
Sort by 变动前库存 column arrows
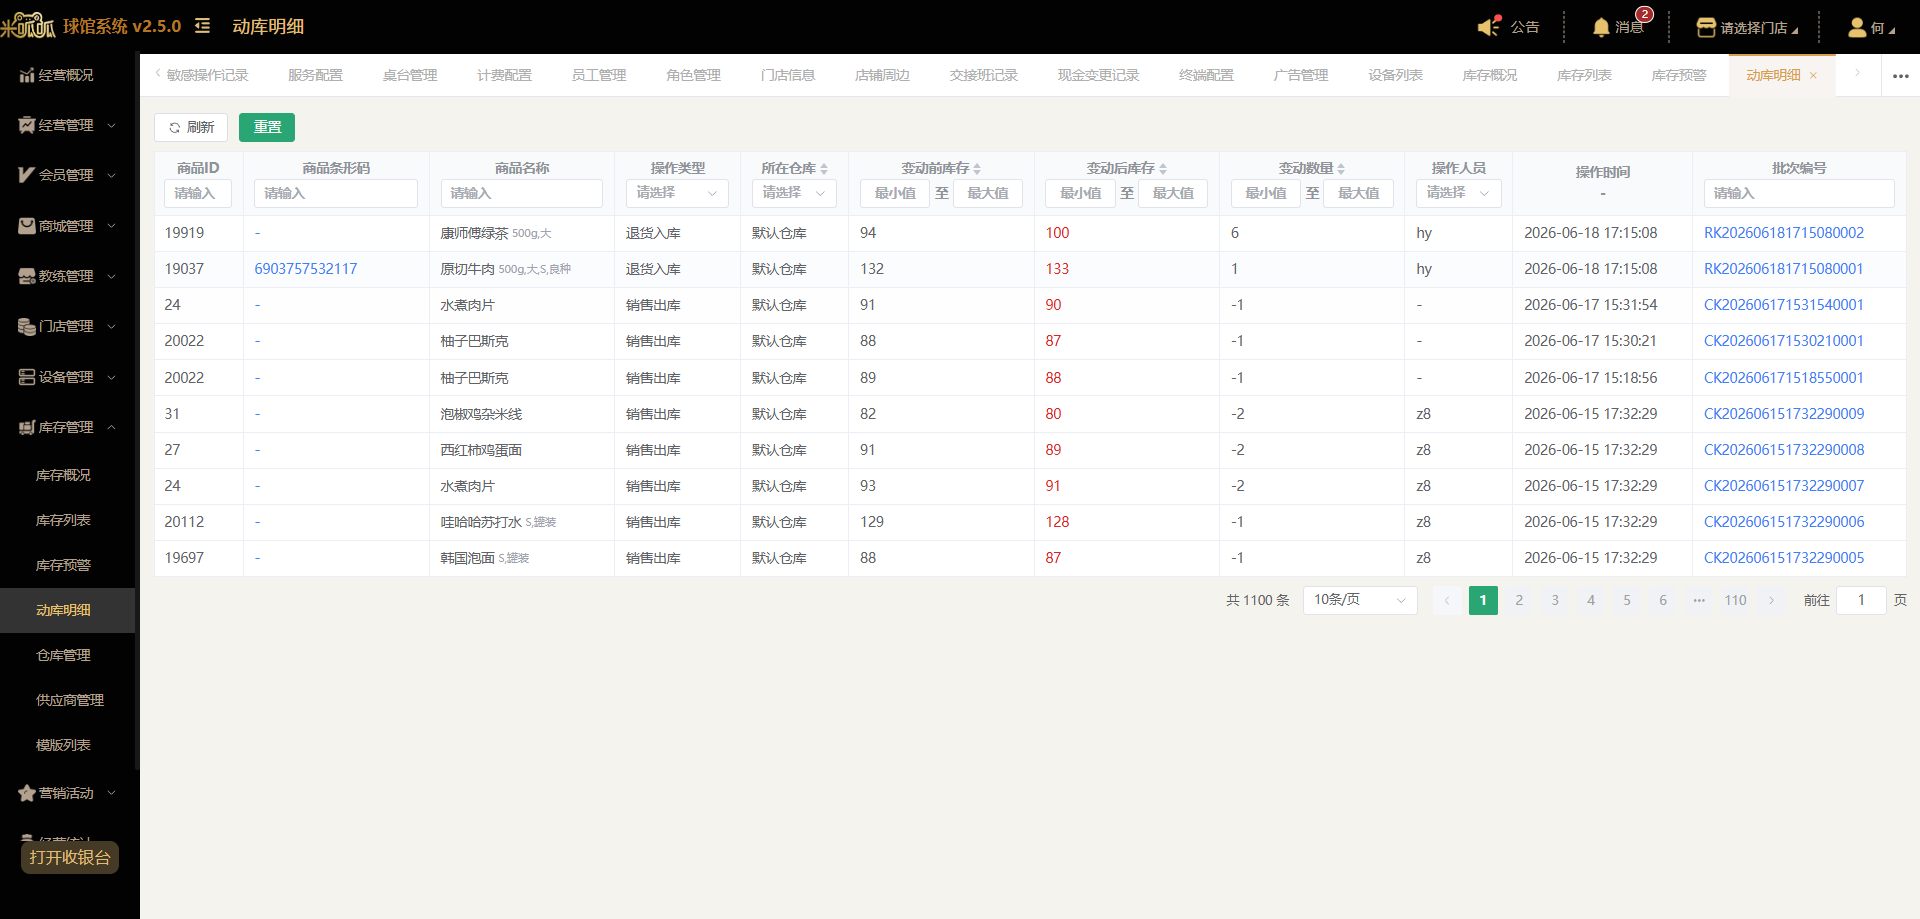click(x=977, y=169)
